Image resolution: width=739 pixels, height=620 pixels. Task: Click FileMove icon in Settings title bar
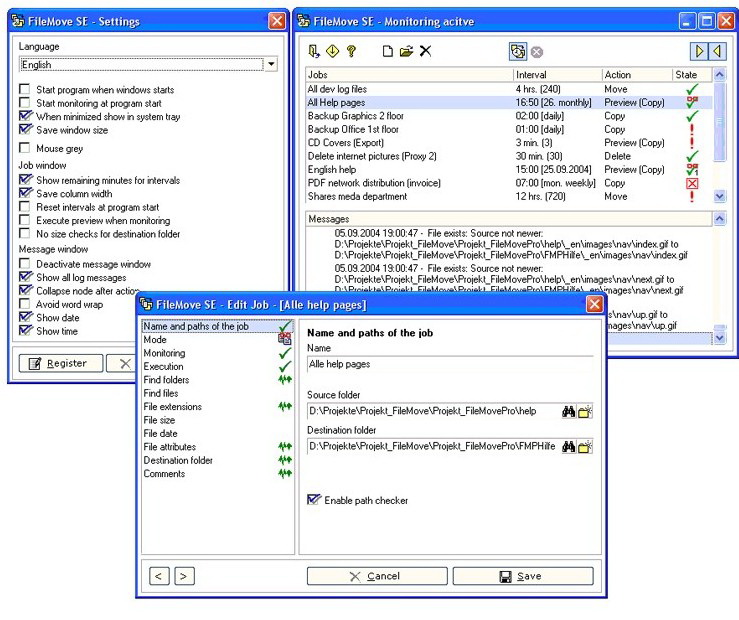[x=18, y=21]
